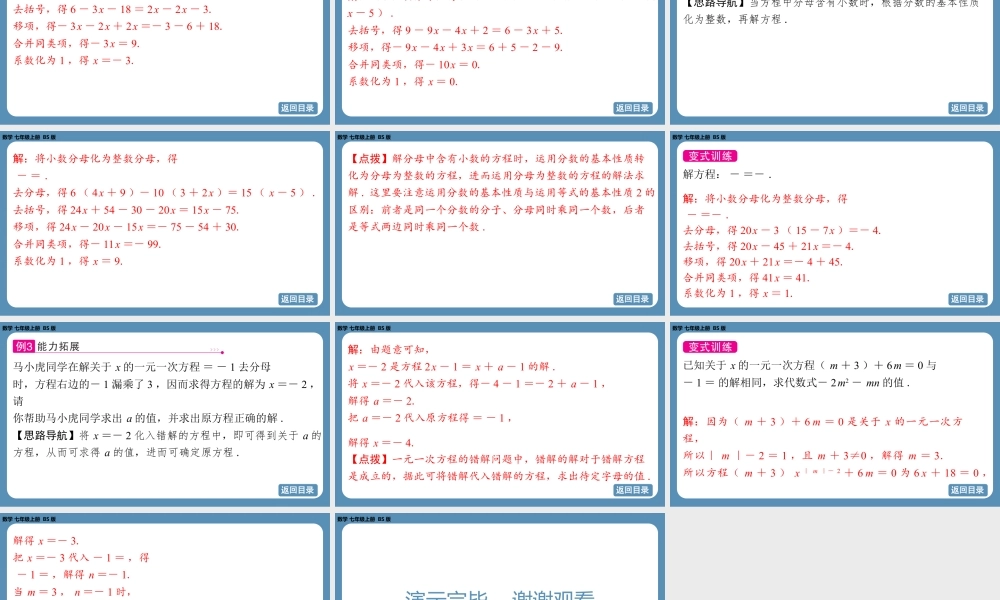Select the 马小虎 example problem slide

pyautogui.click(x=165, y=410)
